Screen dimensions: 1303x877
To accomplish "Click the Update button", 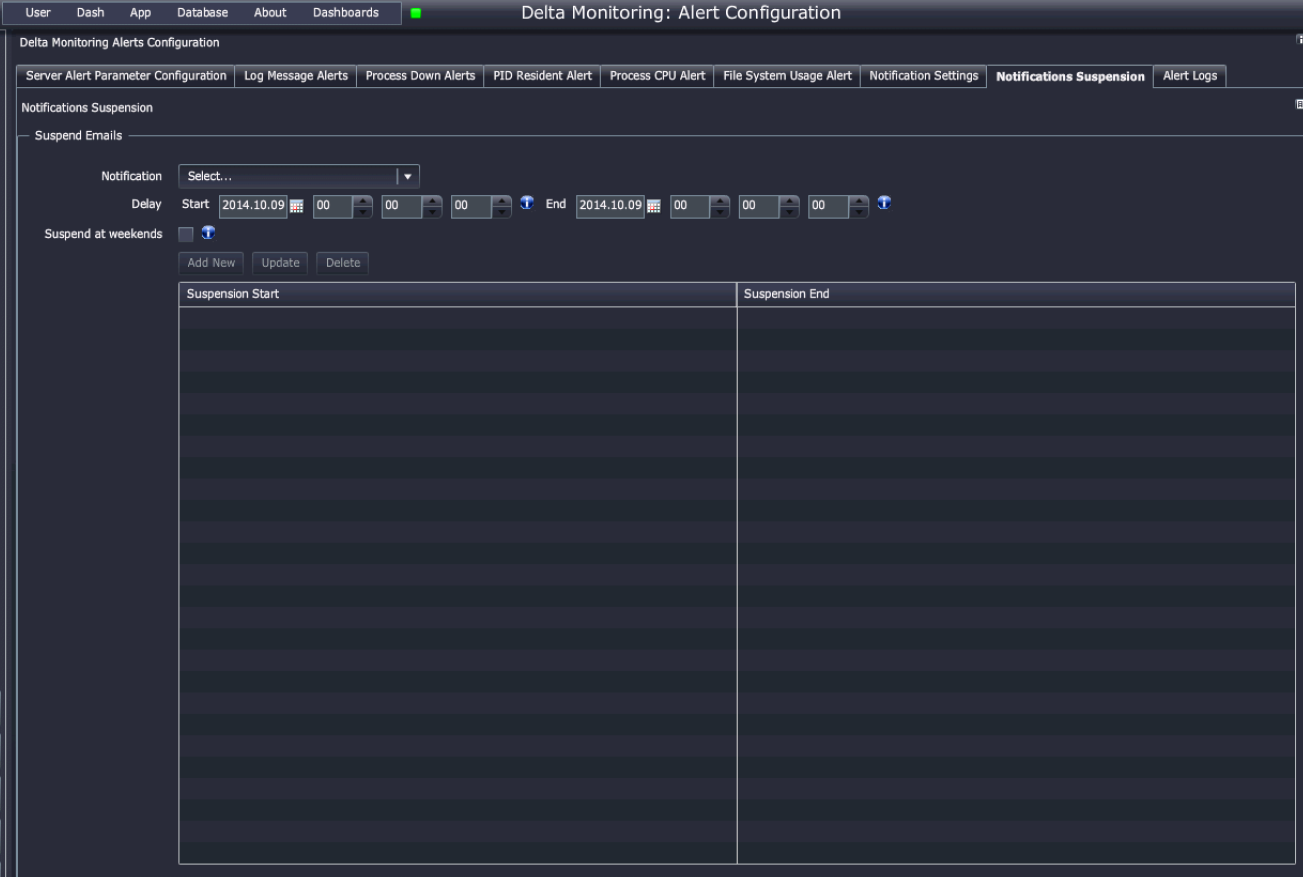I will point(280,263).
